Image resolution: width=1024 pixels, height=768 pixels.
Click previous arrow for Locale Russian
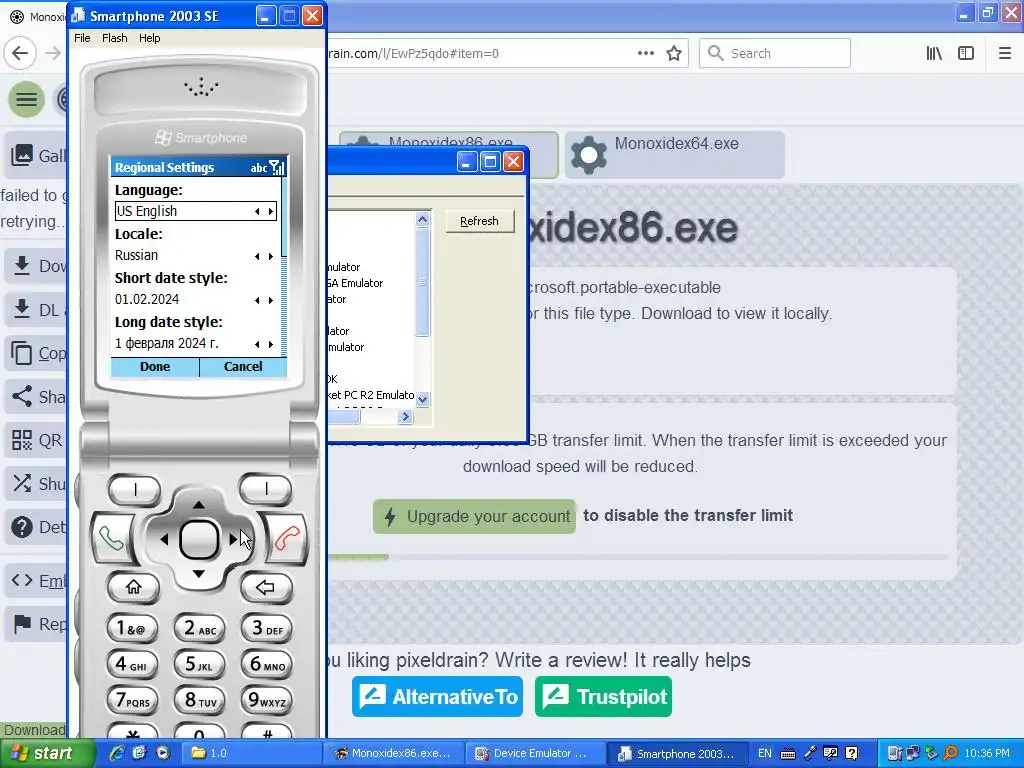(257, 256)
